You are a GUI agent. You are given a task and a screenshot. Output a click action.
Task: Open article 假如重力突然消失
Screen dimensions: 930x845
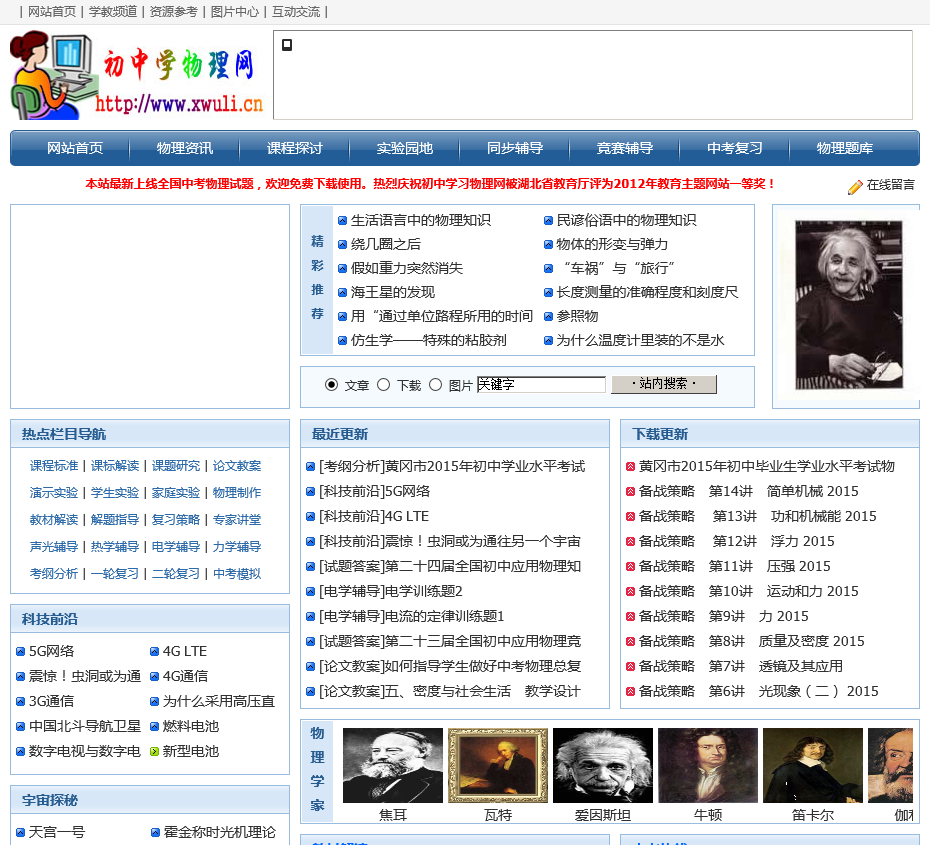tap(407, 268)
